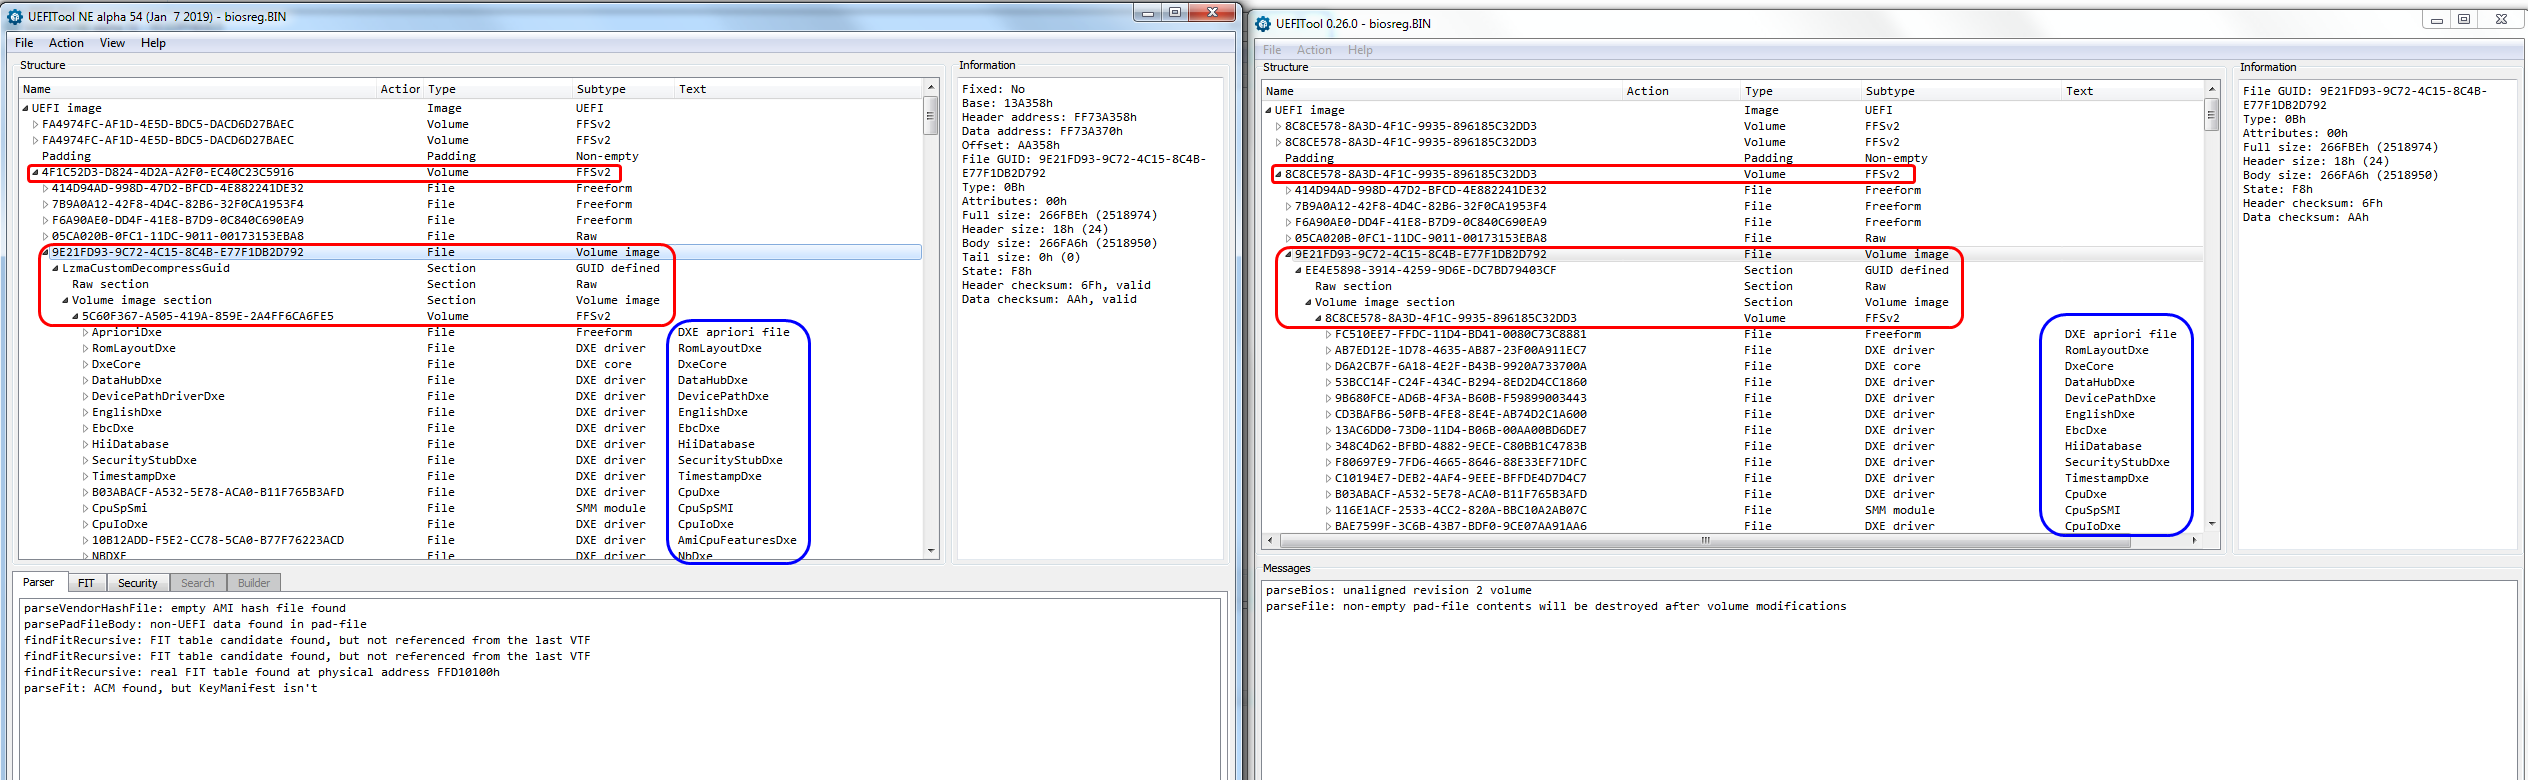Open the View menu in UEFITool NE
Screen dimensions: 2528x780
pyautogui.click(x=112, y=43)
